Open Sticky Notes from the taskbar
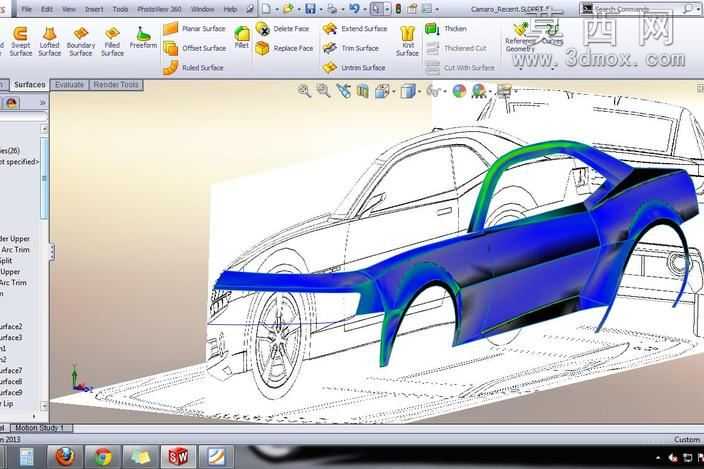704x469 pixels. point(141,457)
